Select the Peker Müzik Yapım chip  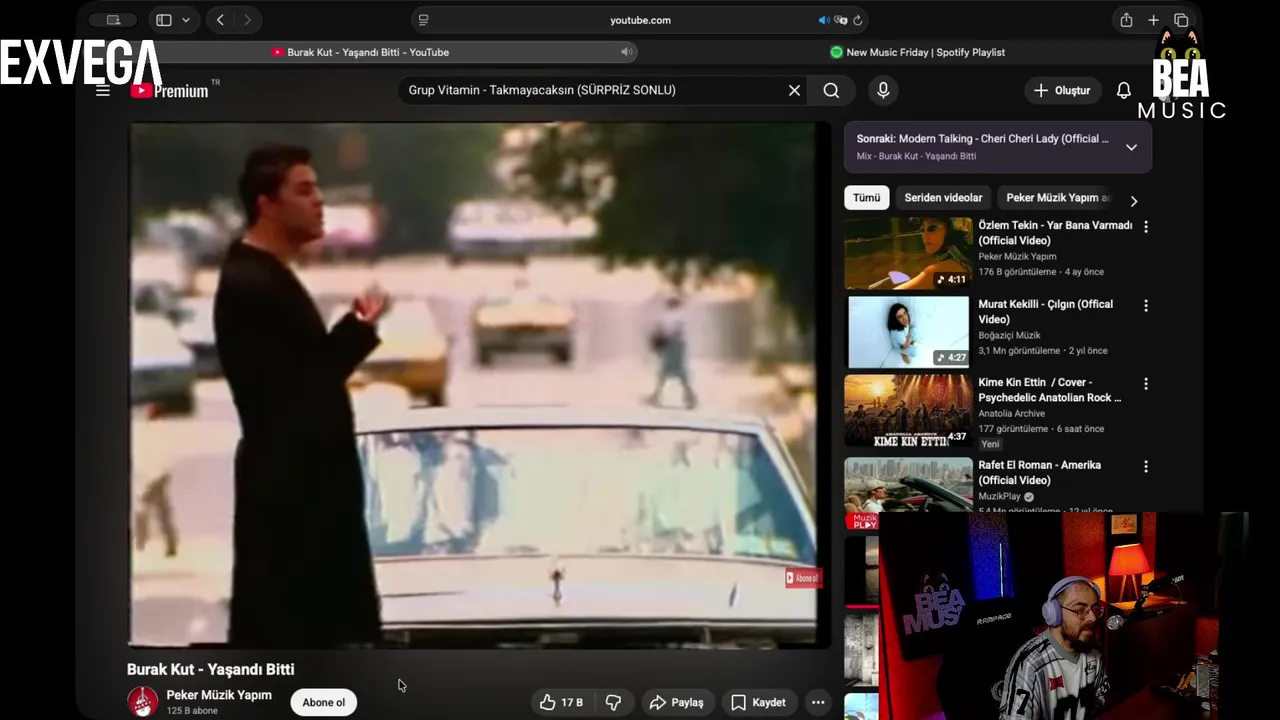[1058, 198]
